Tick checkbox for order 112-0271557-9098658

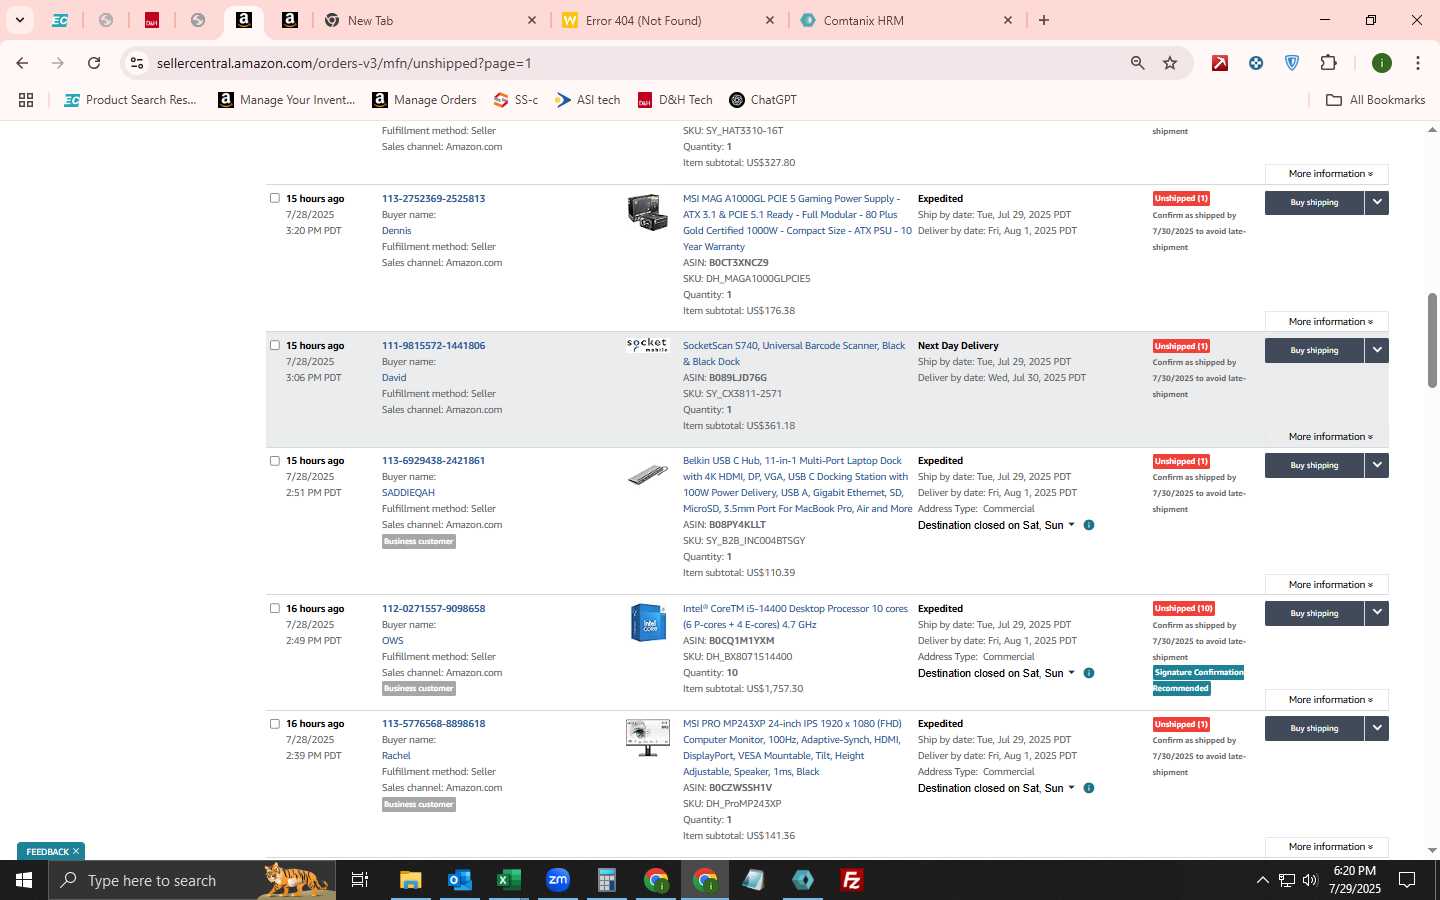pos(275,608)
